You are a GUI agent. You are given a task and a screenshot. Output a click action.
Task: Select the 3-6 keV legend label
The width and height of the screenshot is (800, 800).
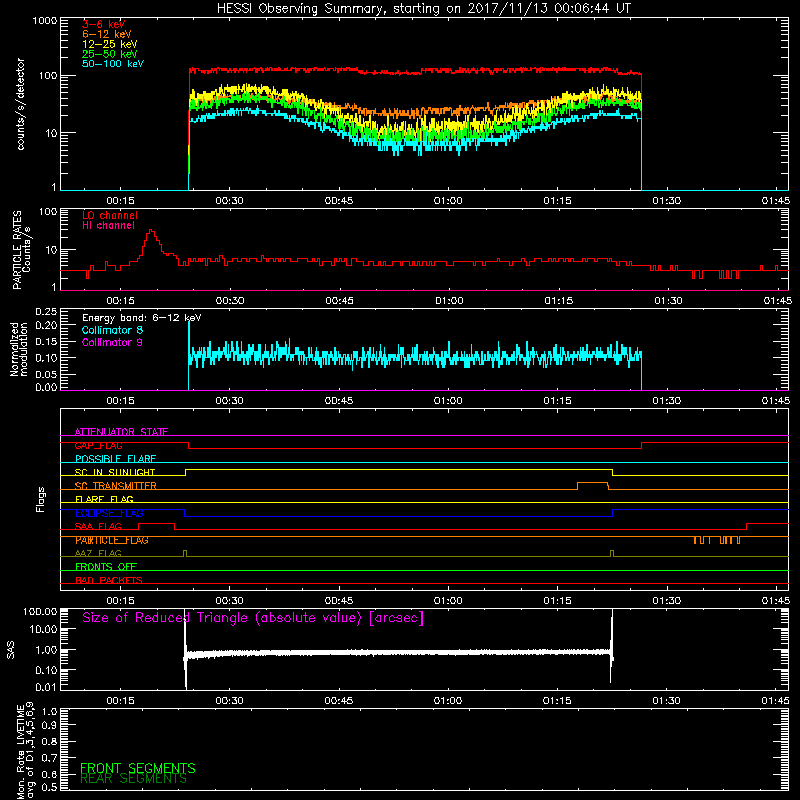pyautogui.click(x=104, y=24)
